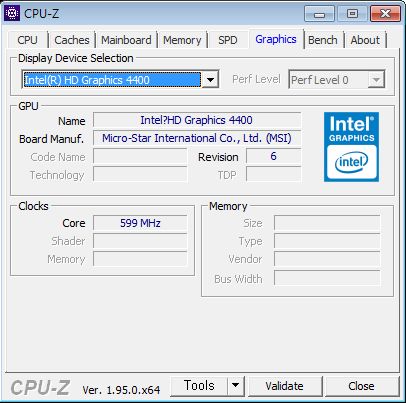Click the empty Technology field
Viewport: 406px width, 403px height.
(140, 174)
